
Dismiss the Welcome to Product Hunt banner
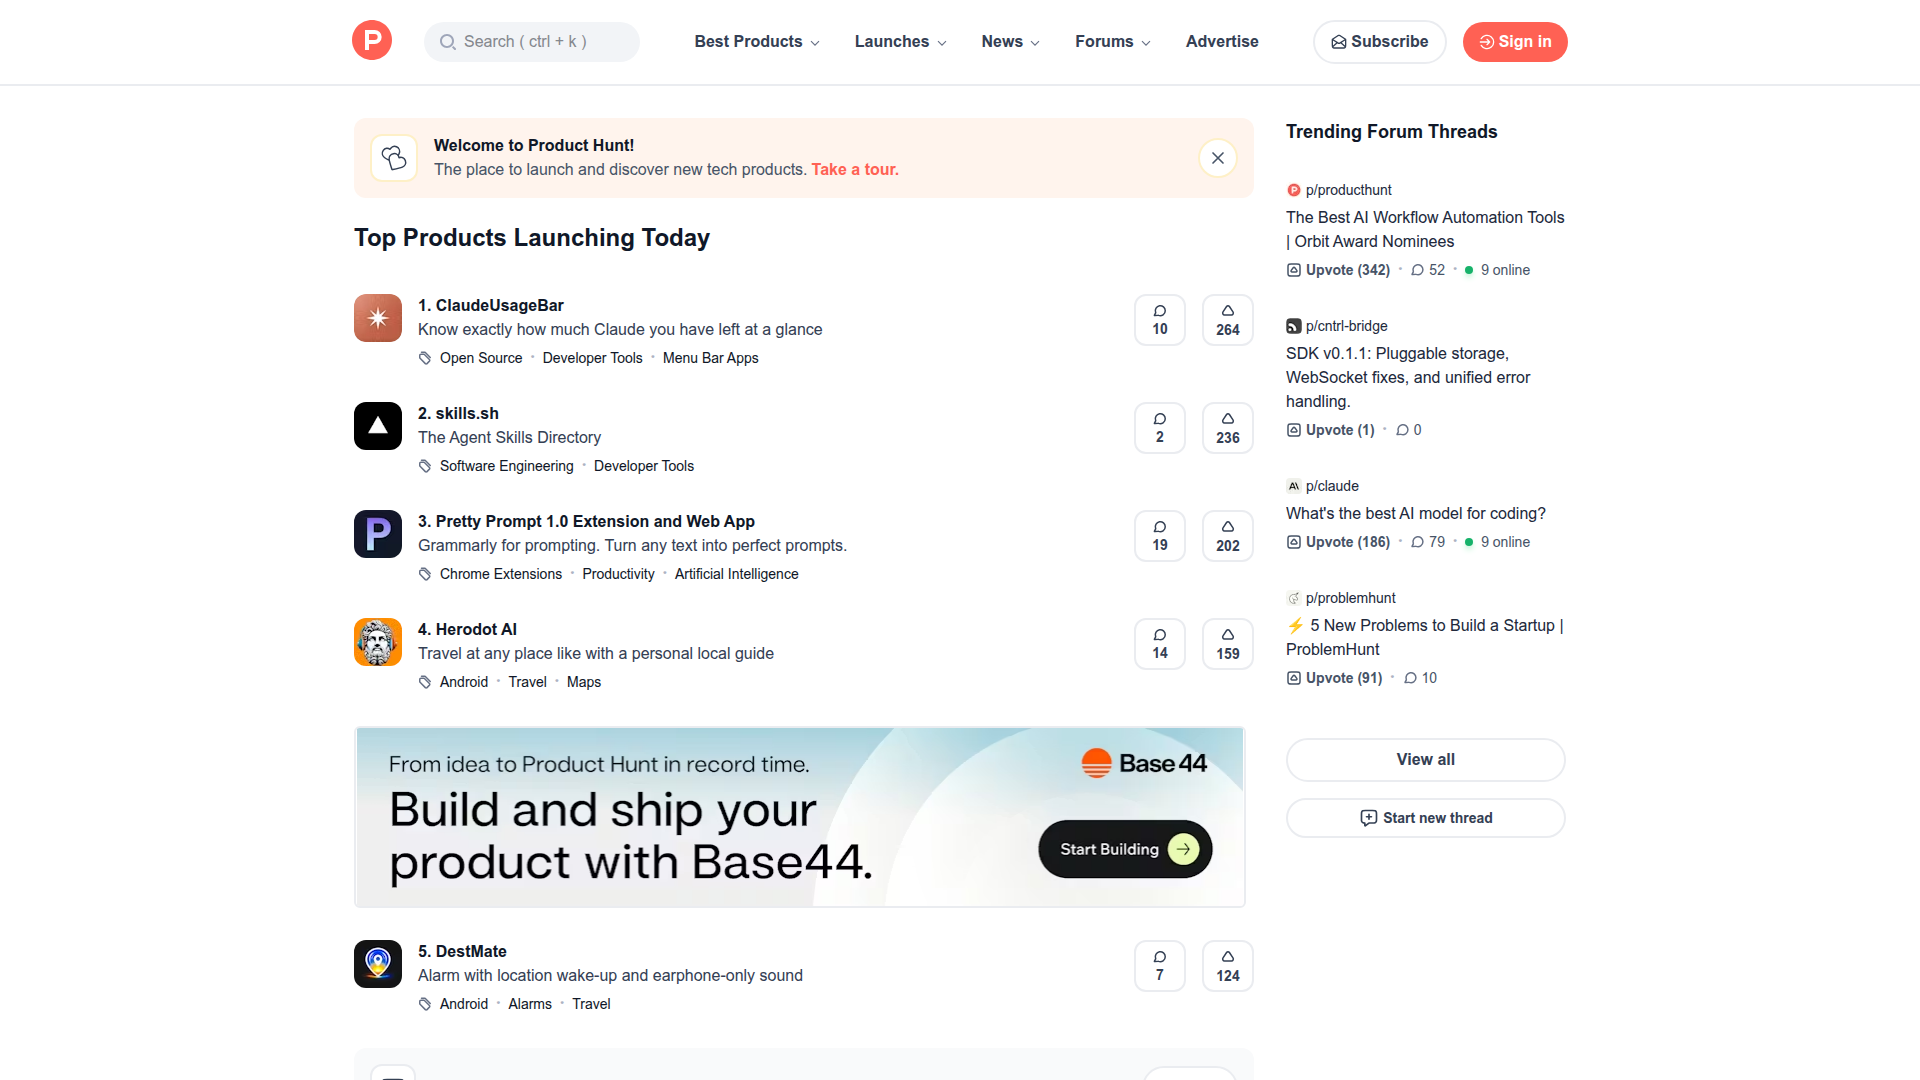(1217, 157)
